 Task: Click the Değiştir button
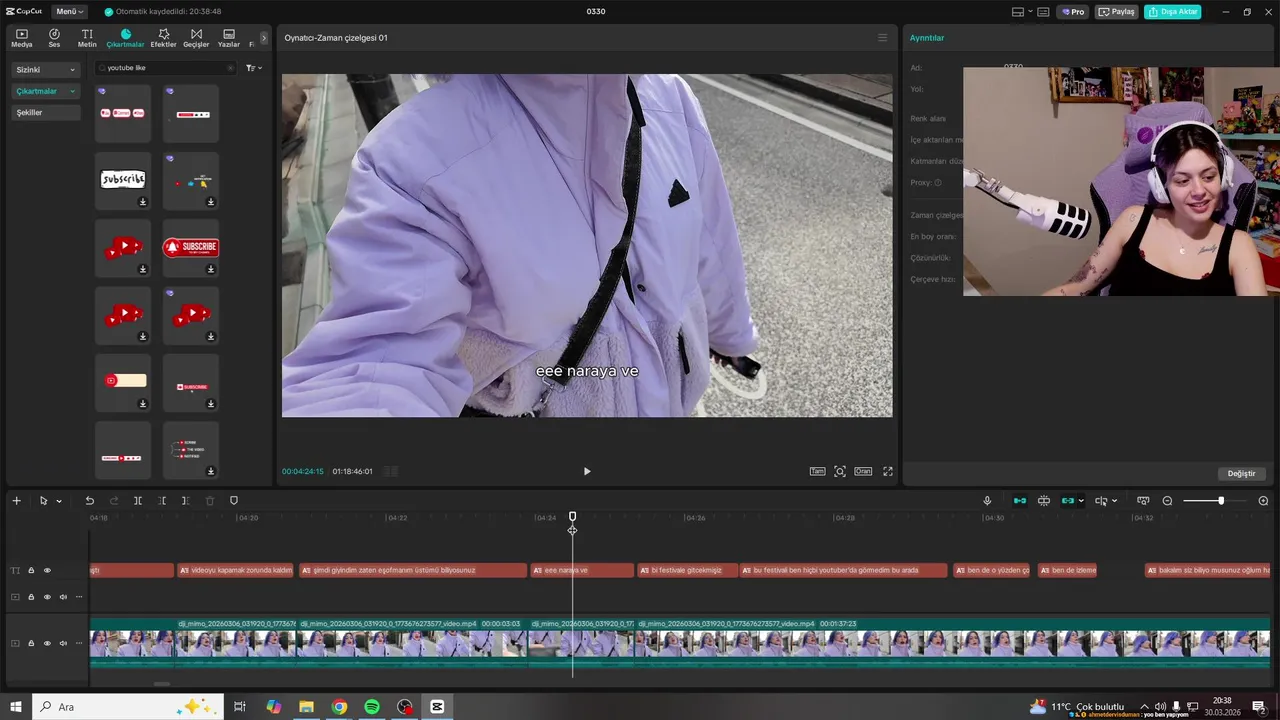[1241, 473]
